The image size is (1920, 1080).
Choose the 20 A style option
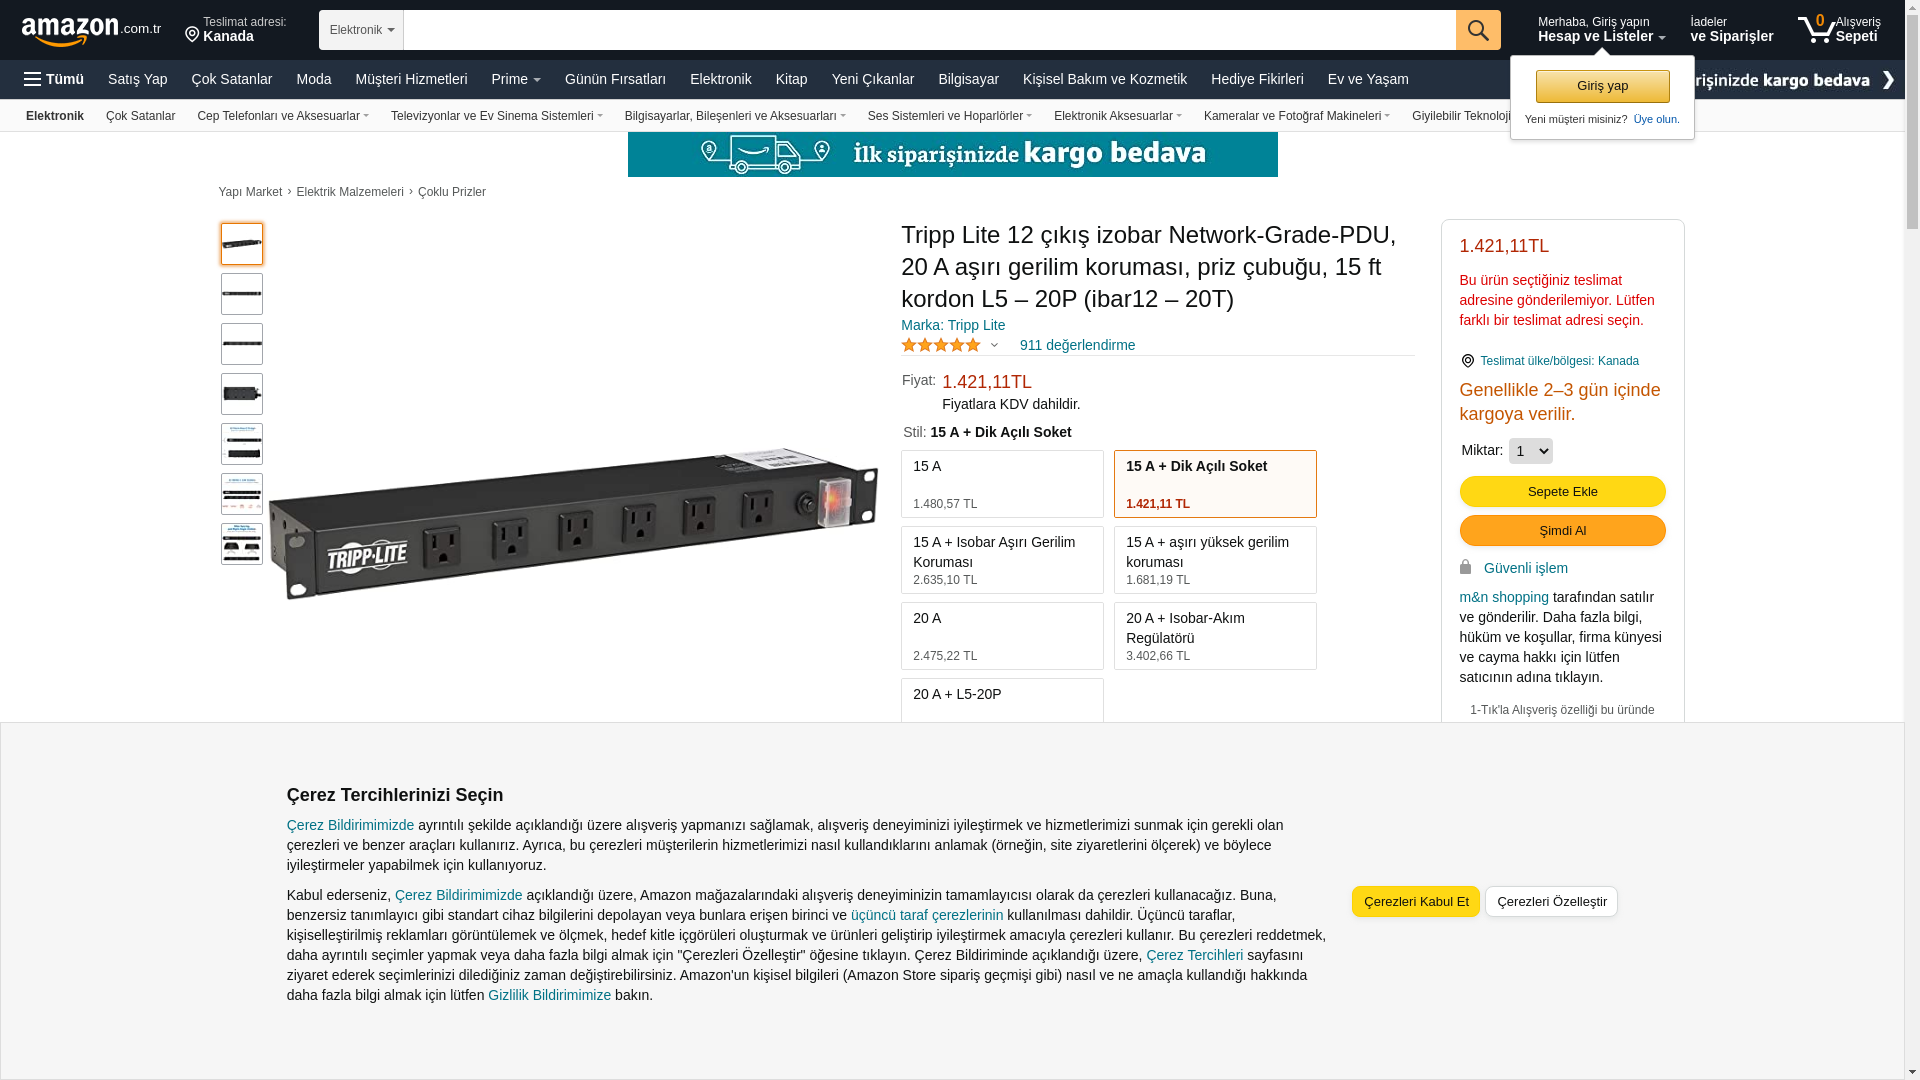click(x=1002, y=636)
